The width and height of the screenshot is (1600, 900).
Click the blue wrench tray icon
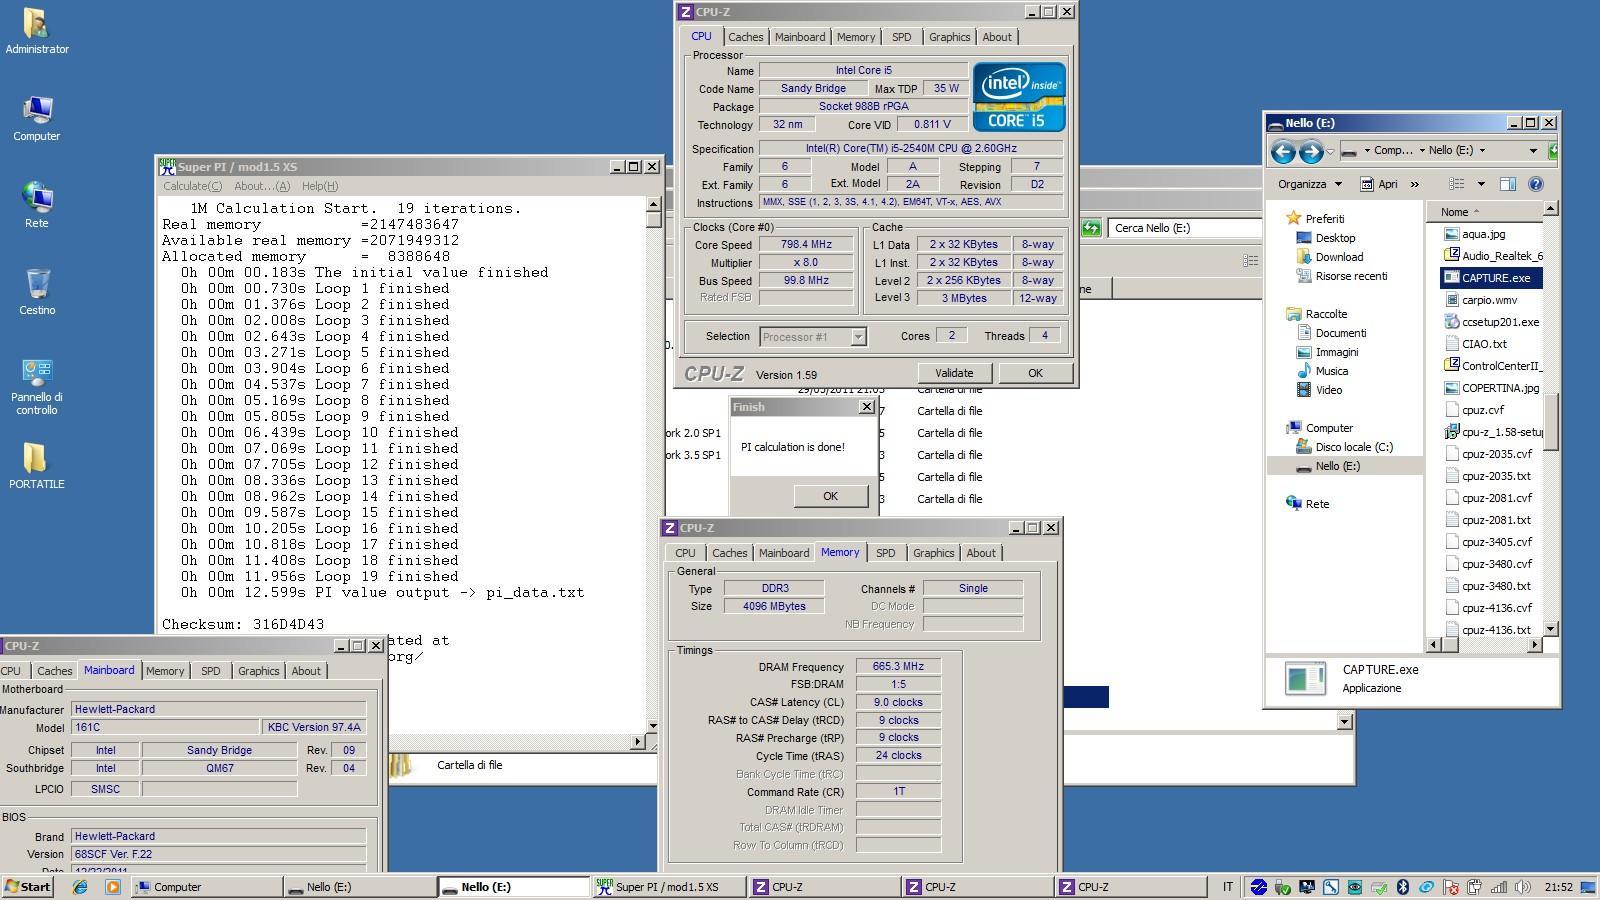click(1330, 887)
